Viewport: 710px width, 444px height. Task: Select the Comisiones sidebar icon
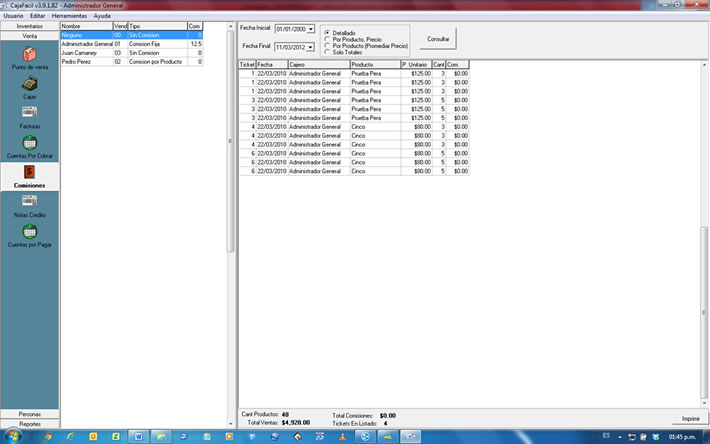[30, 173]
